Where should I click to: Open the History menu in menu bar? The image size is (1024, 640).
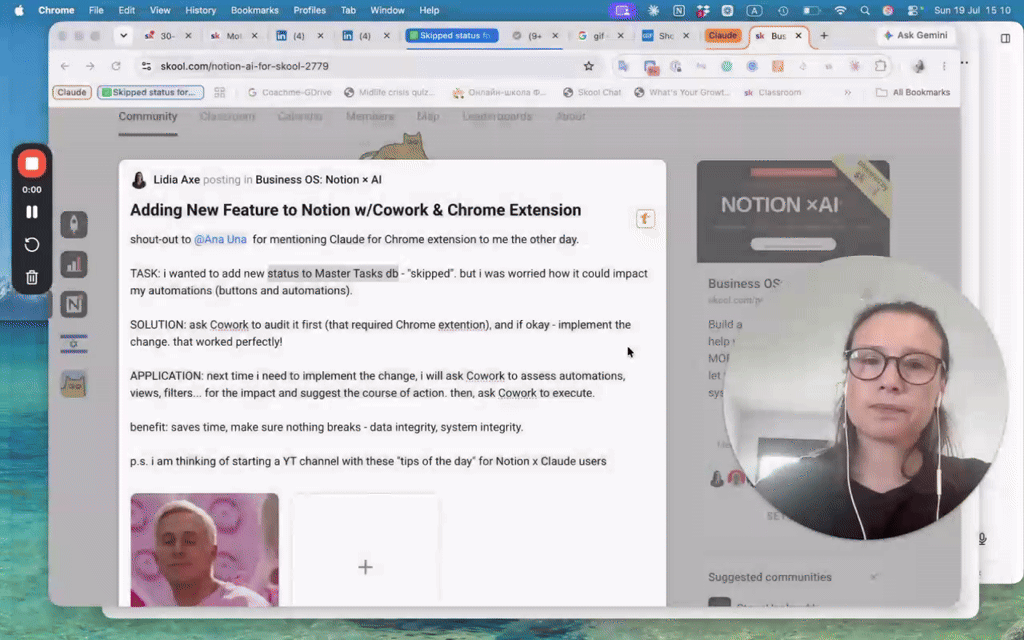click(x=200, y=10)
